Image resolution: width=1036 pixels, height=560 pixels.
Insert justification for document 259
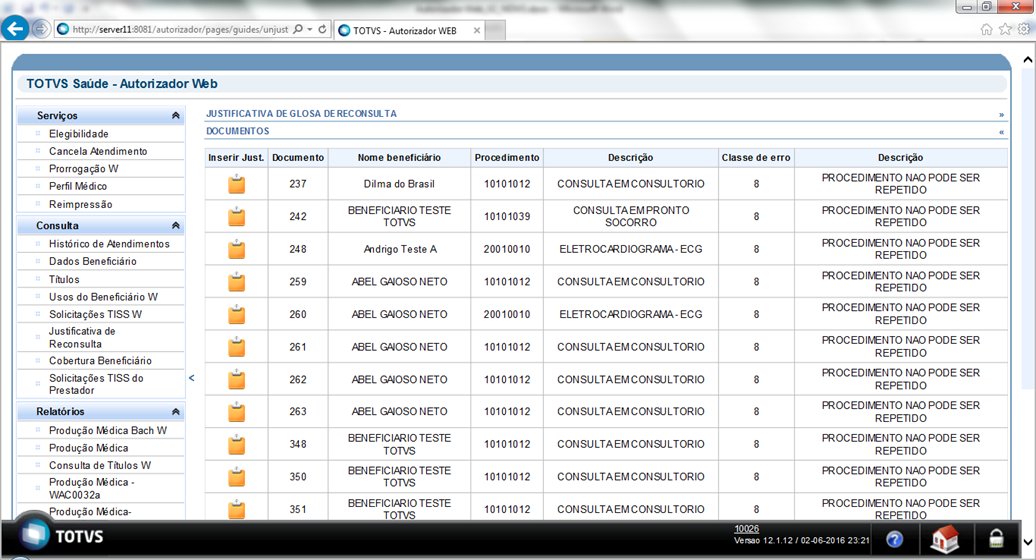pos(237,282)
